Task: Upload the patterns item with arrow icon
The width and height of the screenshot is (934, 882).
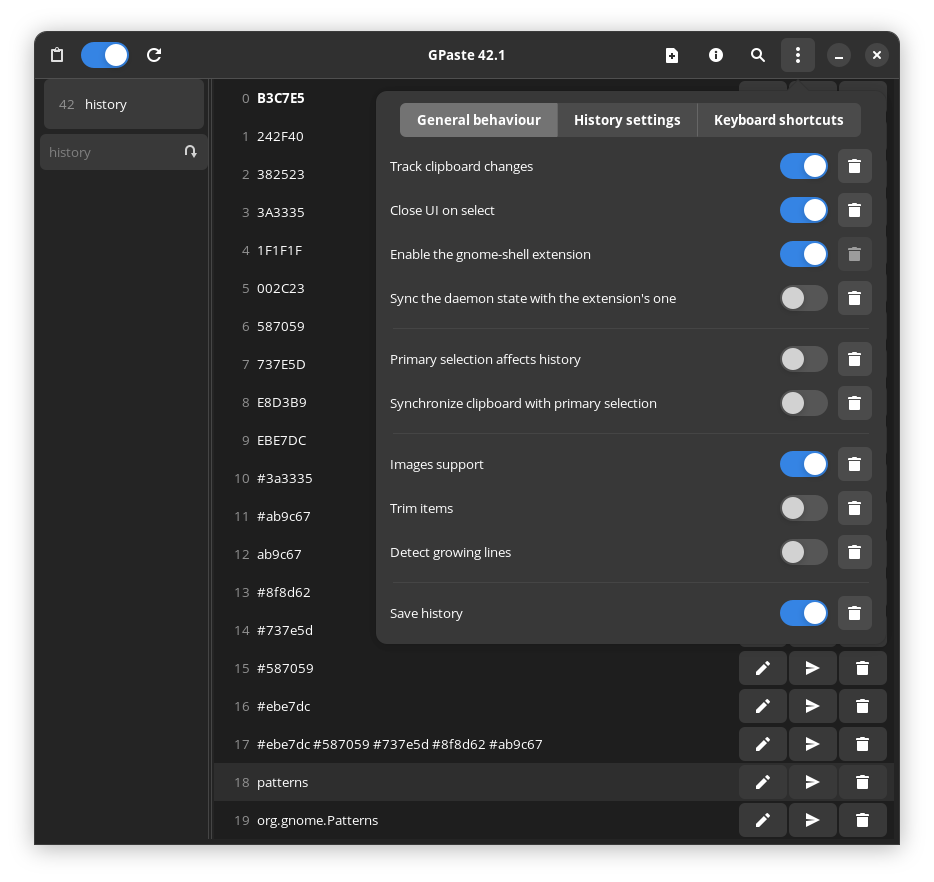Action: [812, 783]
